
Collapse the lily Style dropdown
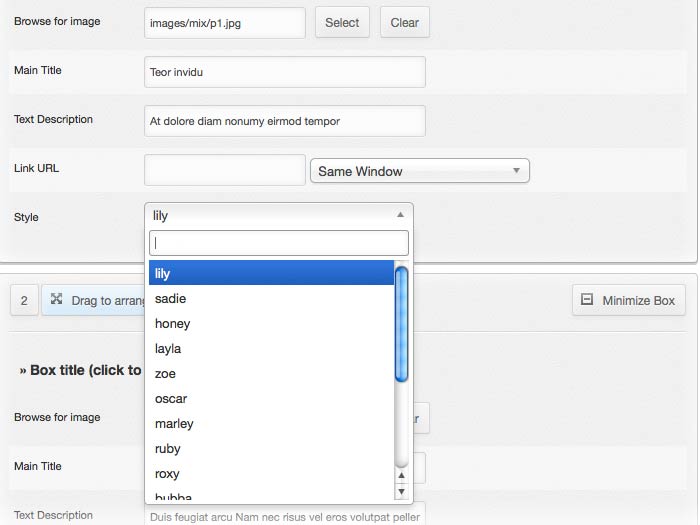pos(278,215)
